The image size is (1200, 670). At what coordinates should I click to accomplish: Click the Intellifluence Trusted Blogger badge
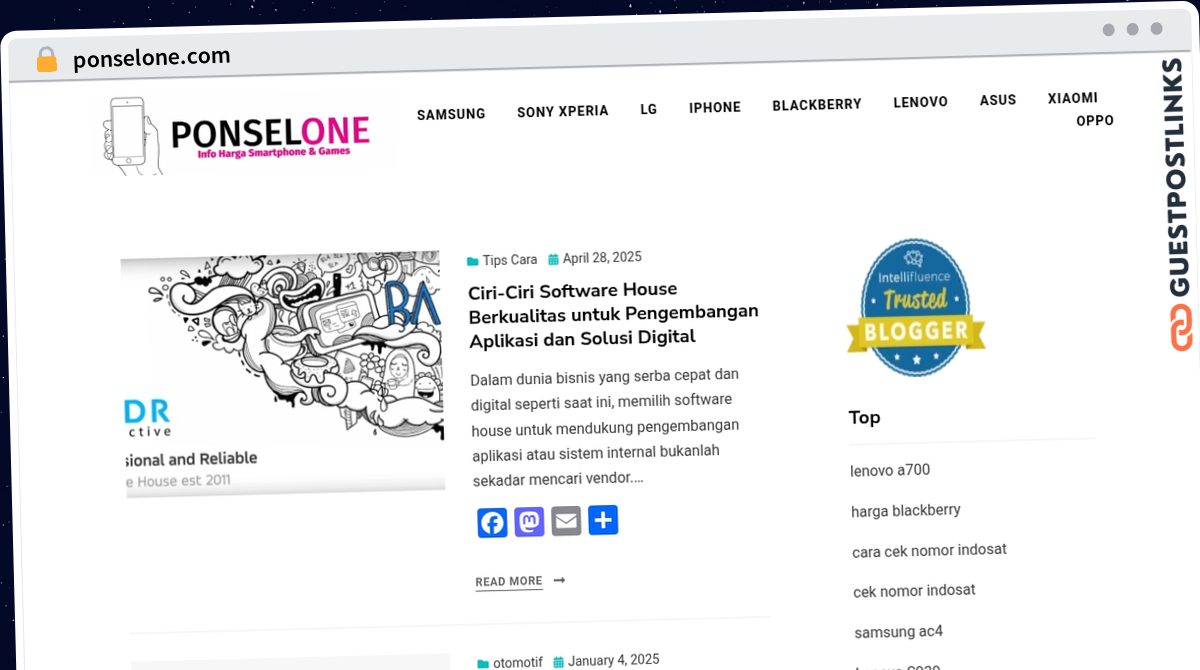915,308
